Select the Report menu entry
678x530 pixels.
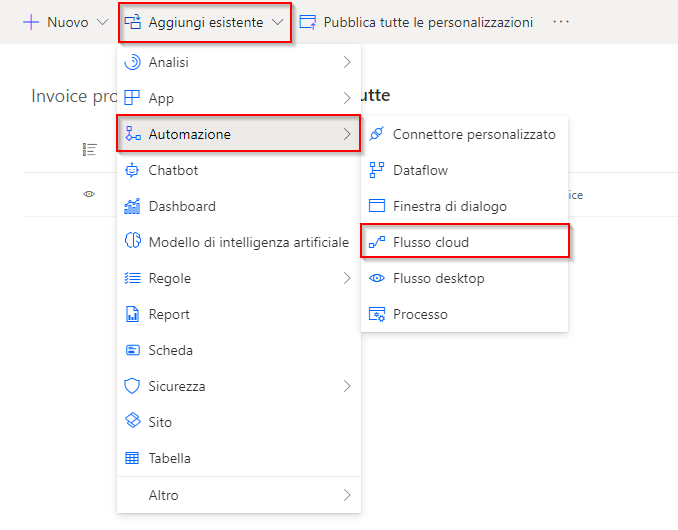[x=239, y=314]
